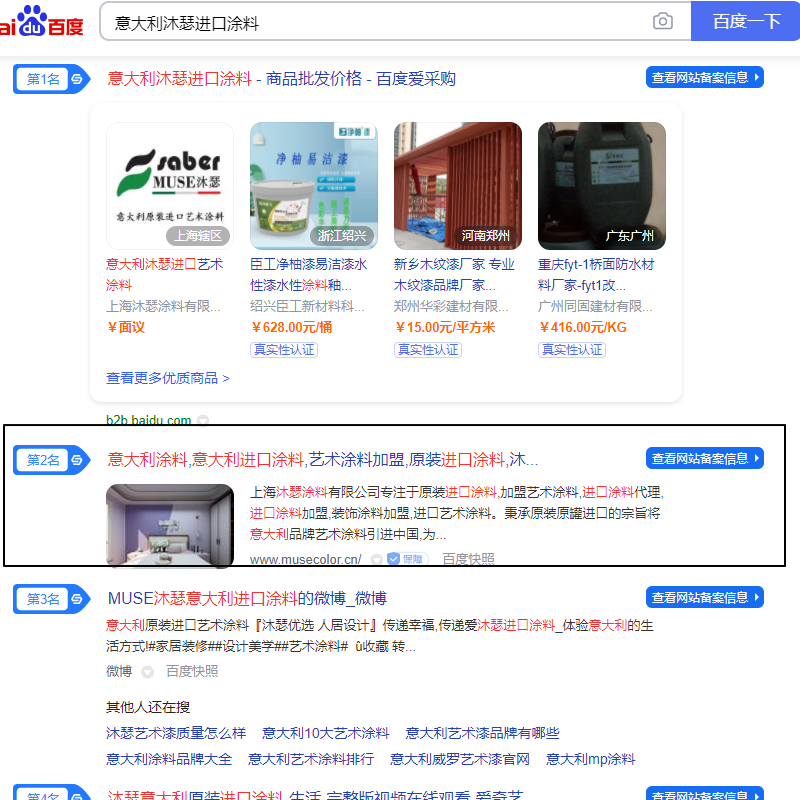Image resolution: width=800 pixels, height=800 pixels.
Task: Search related term 意大利涂料品牌大全
Action: point(169,759)
